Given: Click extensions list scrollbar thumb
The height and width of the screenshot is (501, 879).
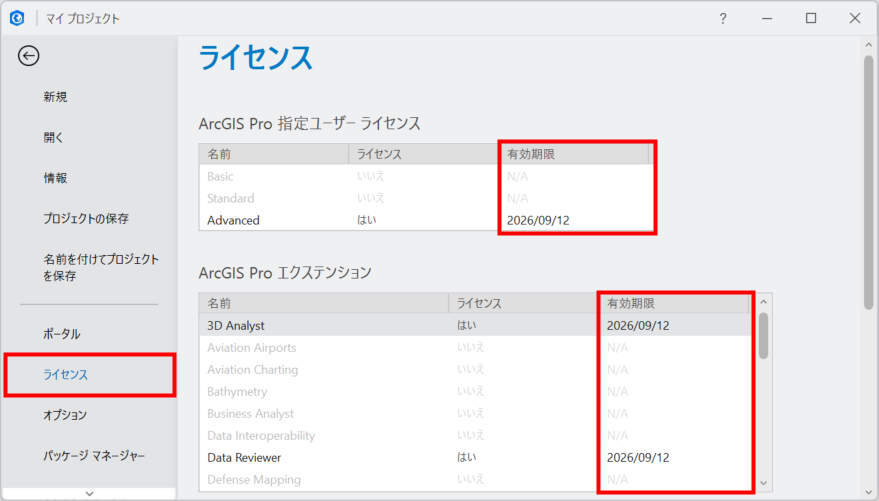Looking at the screenshot, I should 763,336.
